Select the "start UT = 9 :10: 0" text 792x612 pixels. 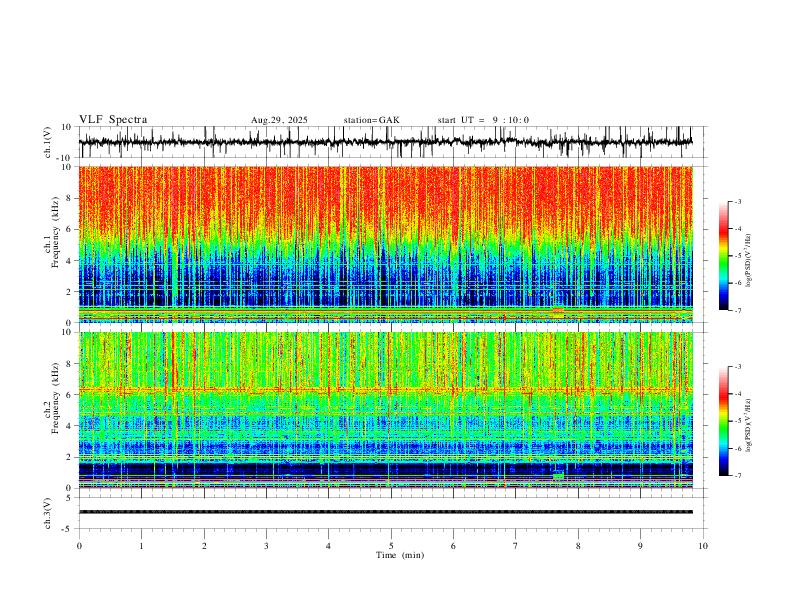(483, 120)
